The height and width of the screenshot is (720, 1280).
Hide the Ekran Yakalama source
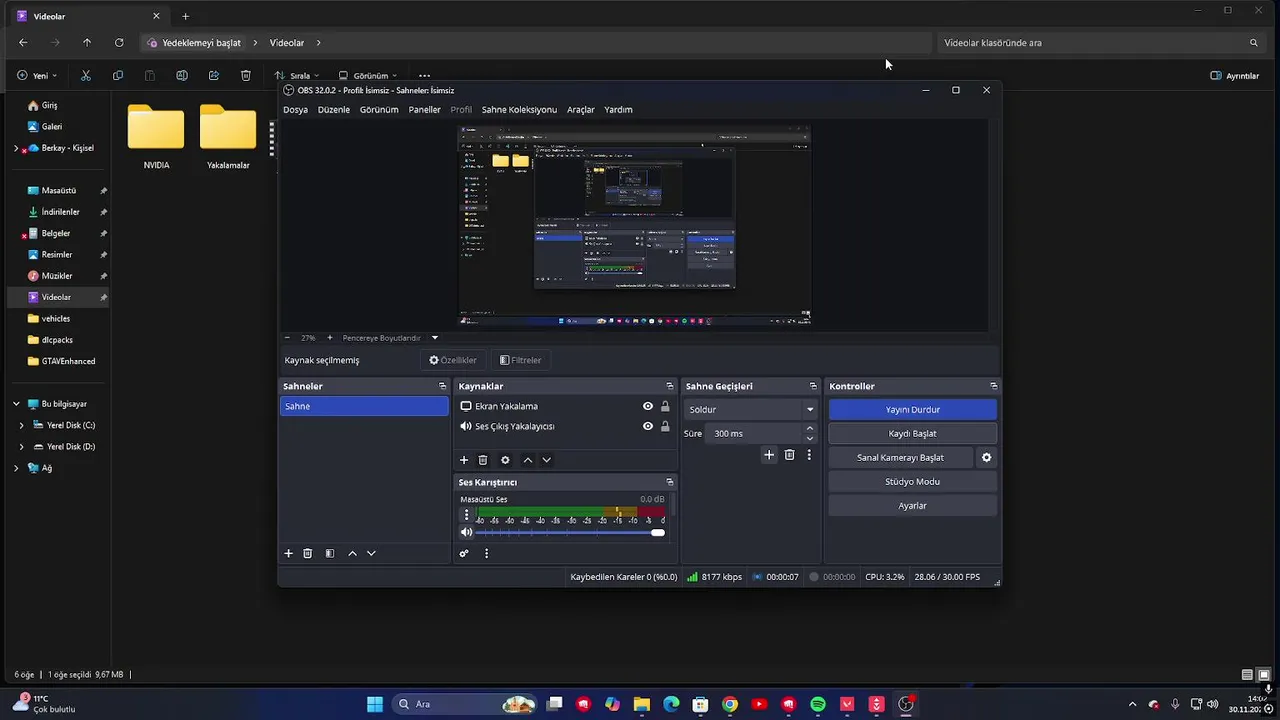[x=648, y=406]
